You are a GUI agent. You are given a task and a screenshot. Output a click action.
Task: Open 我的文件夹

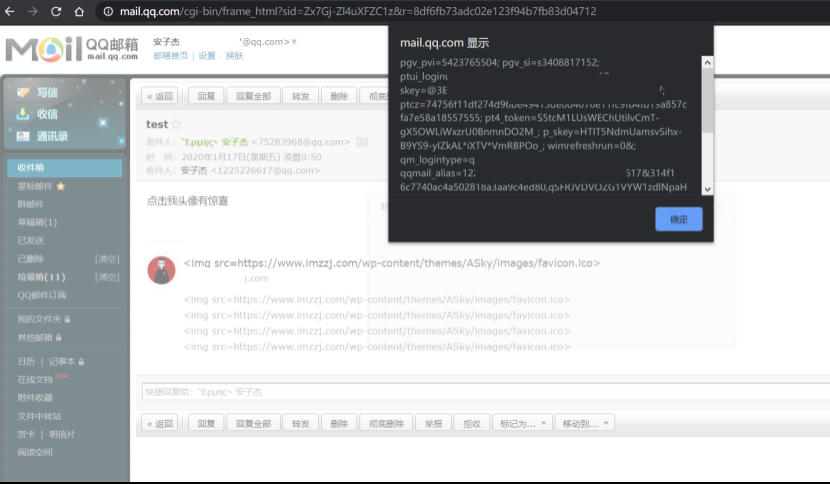pyautogui.click(x=39, y=319)
